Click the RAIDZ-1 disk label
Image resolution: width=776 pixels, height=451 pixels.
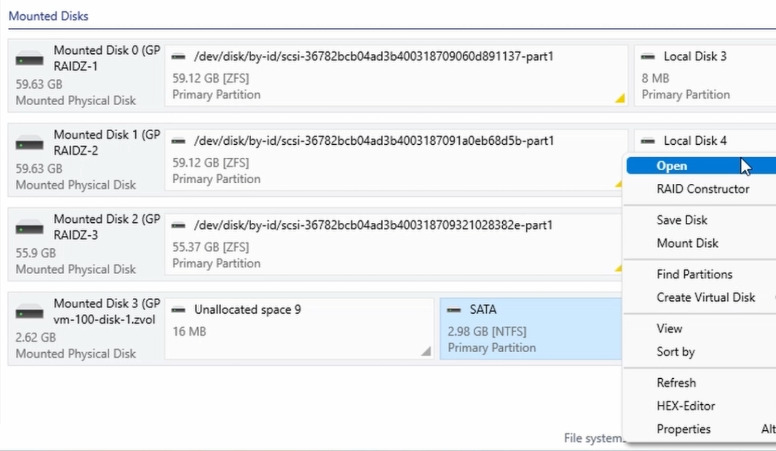click(76, 66)
